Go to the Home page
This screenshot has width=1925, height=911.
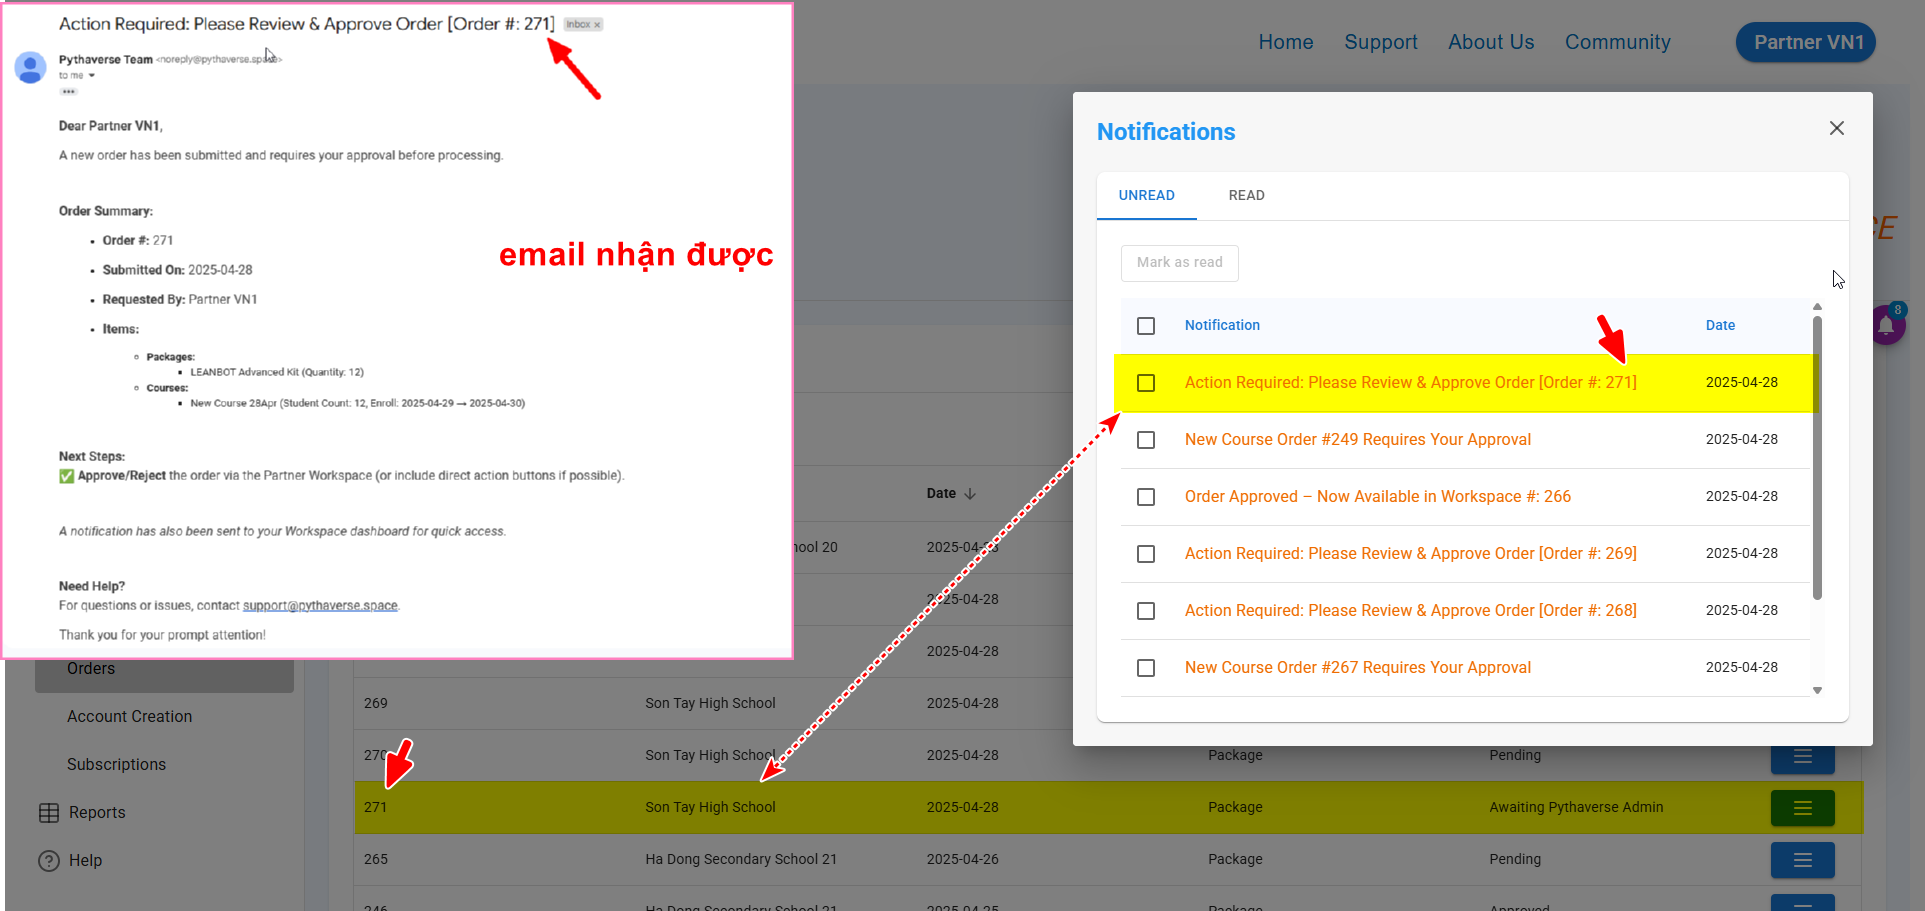click(1285, 42)
